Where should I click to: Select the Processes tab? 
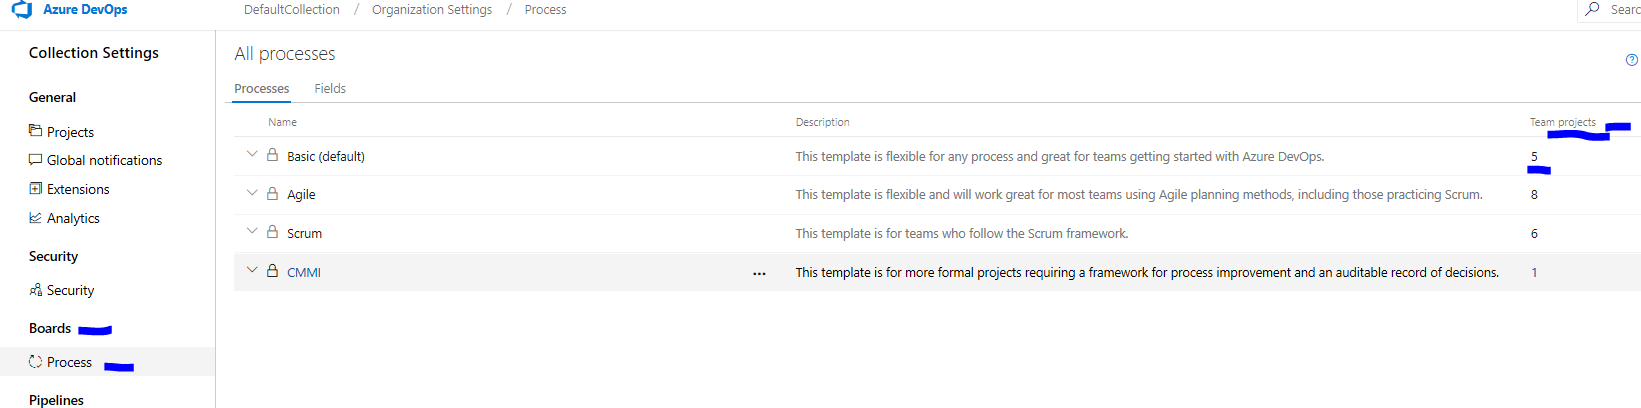click(x=262, y=89)
